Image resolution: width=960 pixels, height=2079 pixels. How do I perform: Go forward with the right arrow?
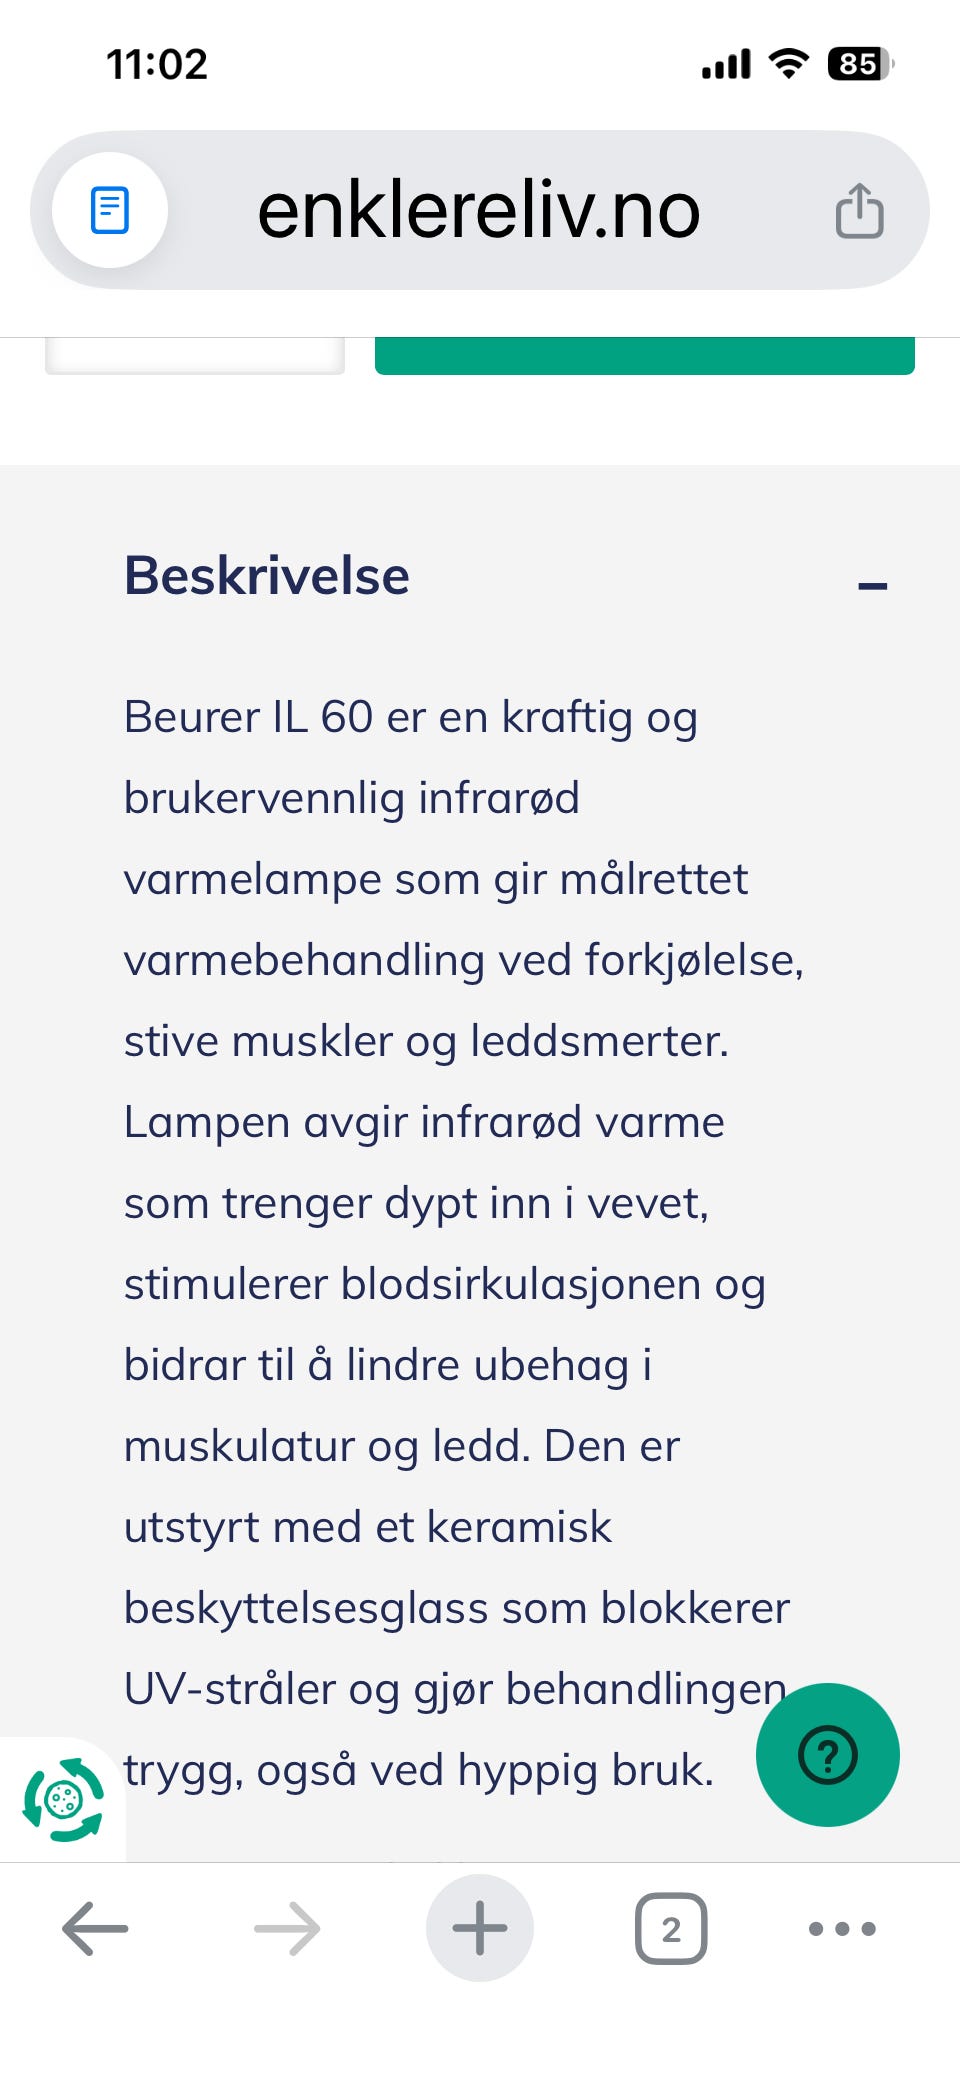pyautogui.click(x=287, y=1928)
